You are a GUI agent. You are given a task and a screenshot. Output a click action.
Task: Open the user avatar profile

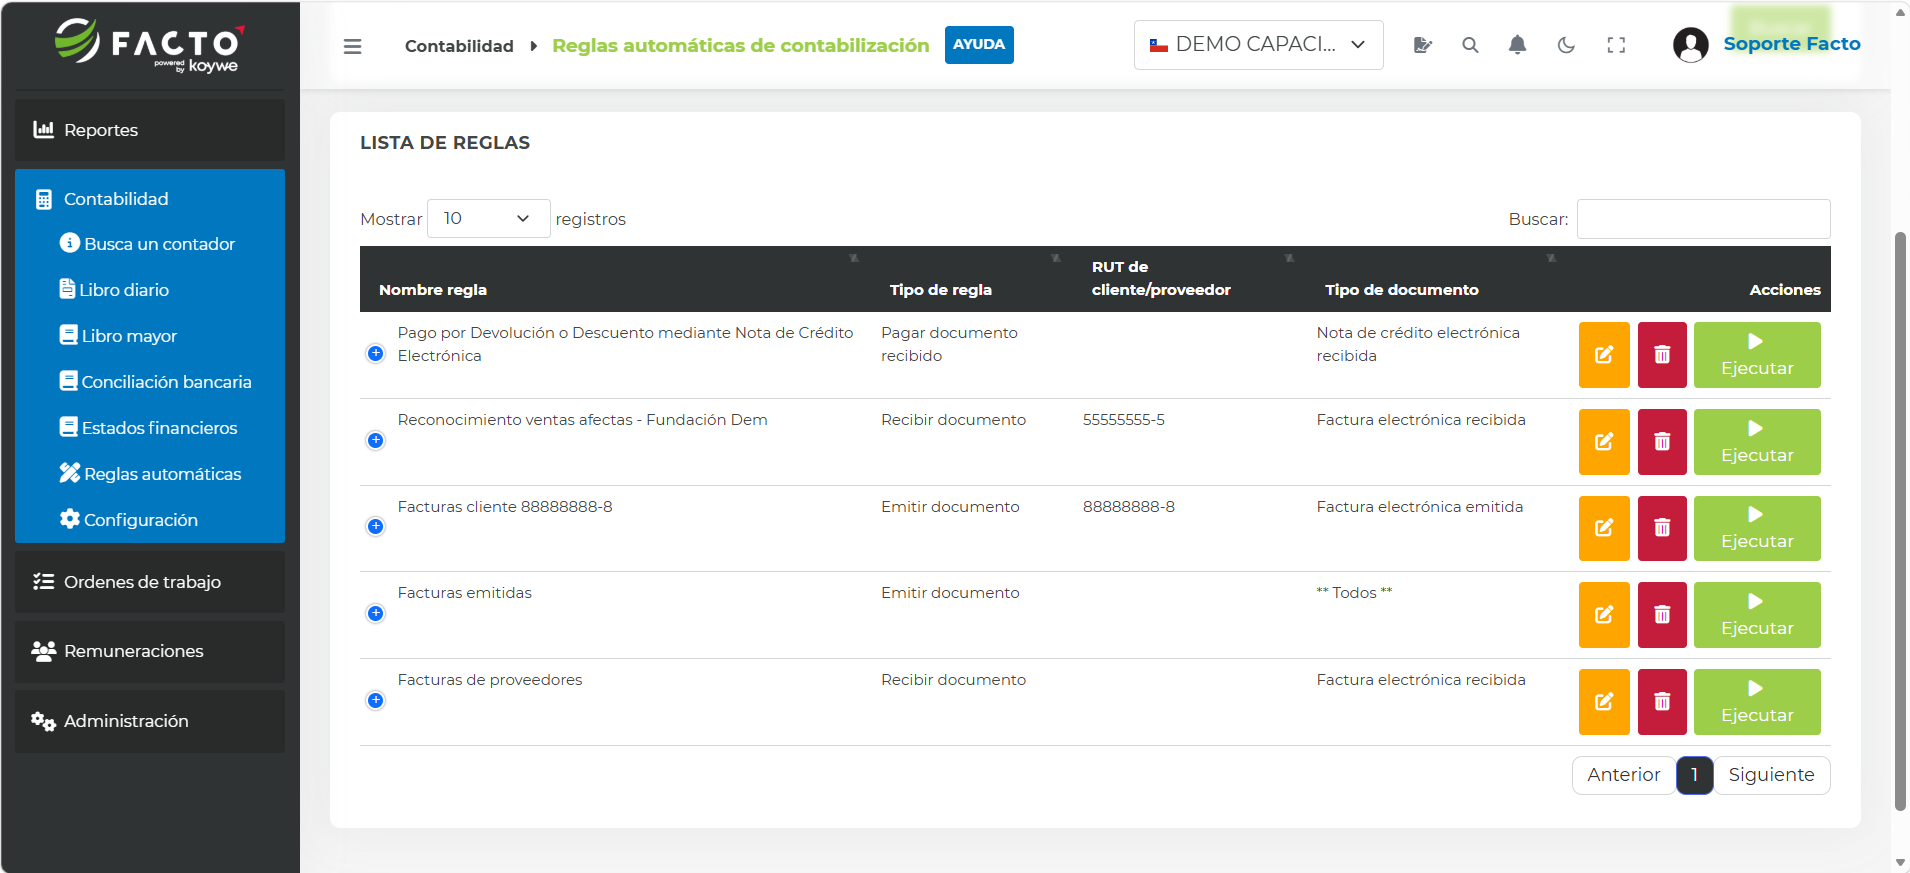(x=1690, y=45)
